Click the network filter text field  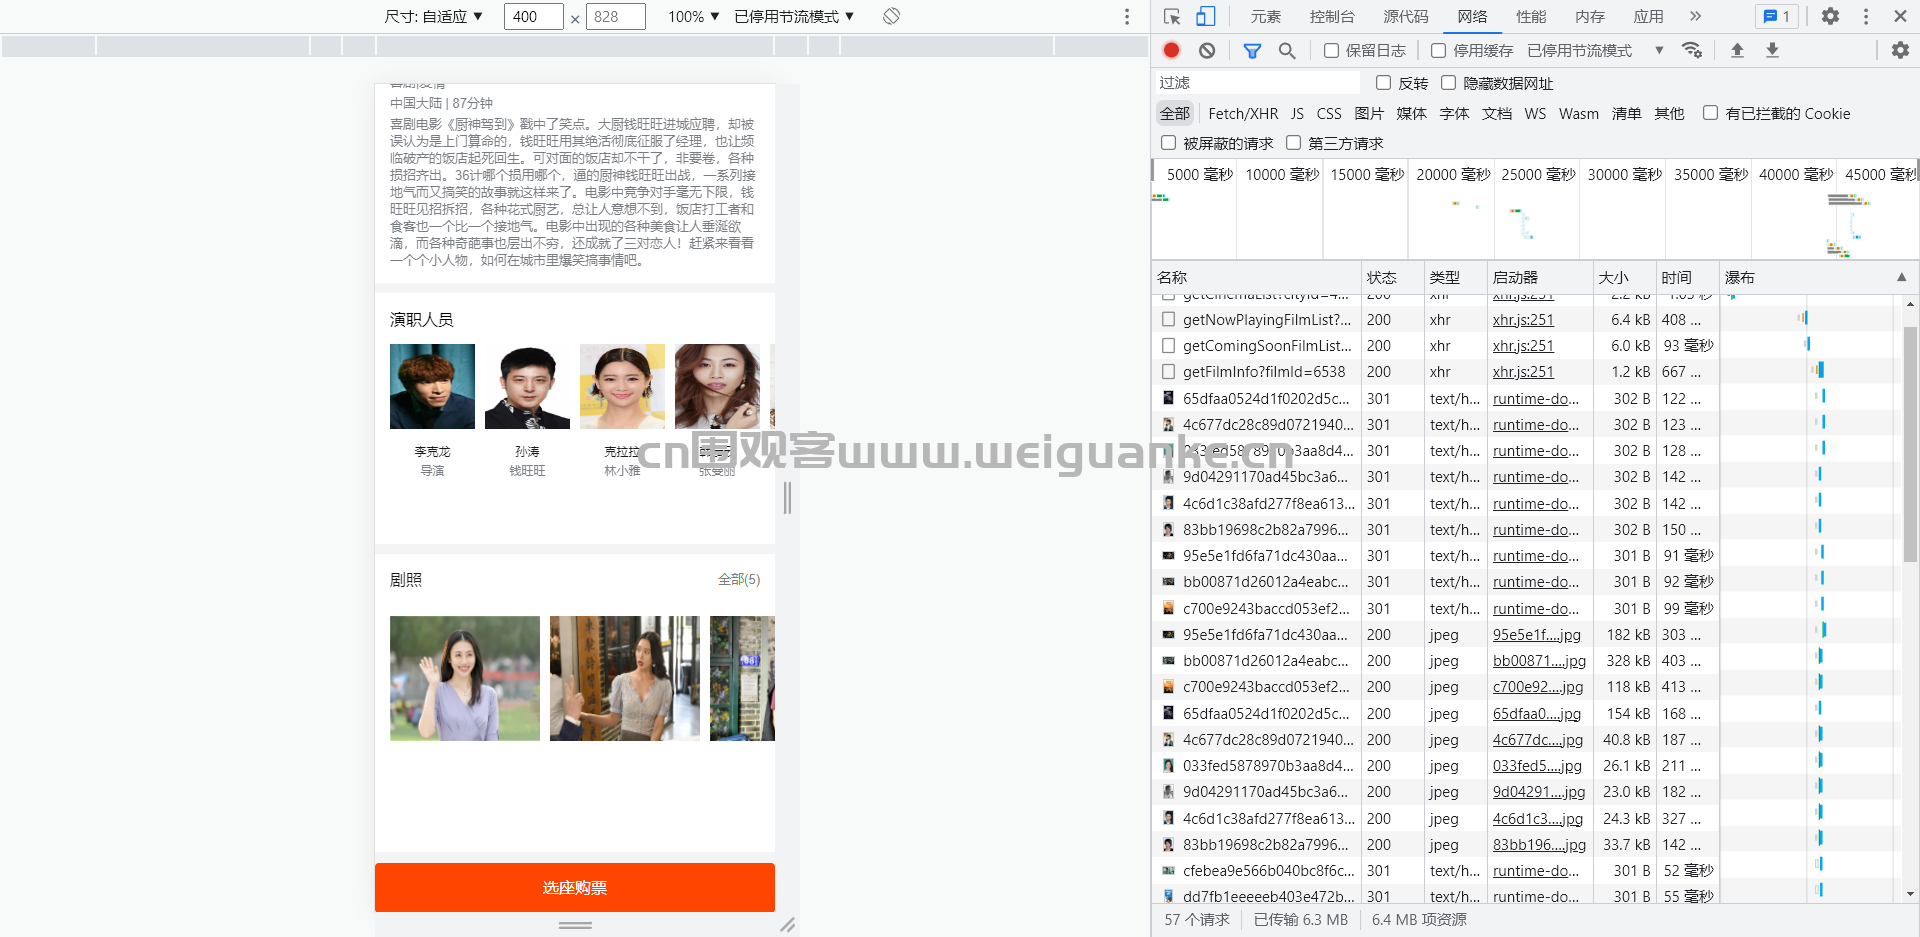(x=1257, y=83)
